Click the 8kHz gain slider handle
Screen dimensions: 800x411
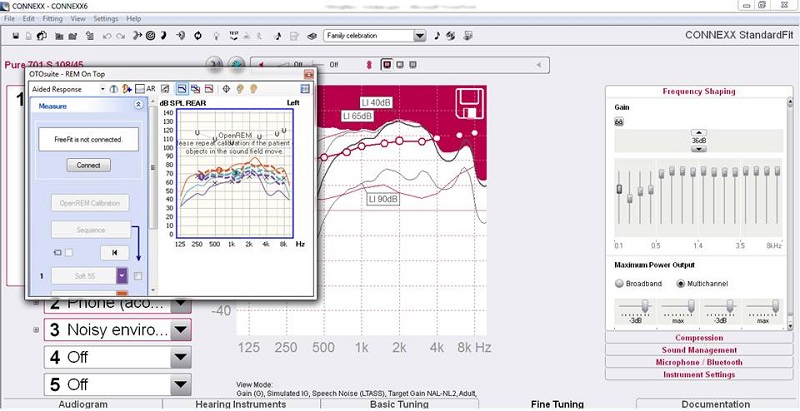click(778, 171)
